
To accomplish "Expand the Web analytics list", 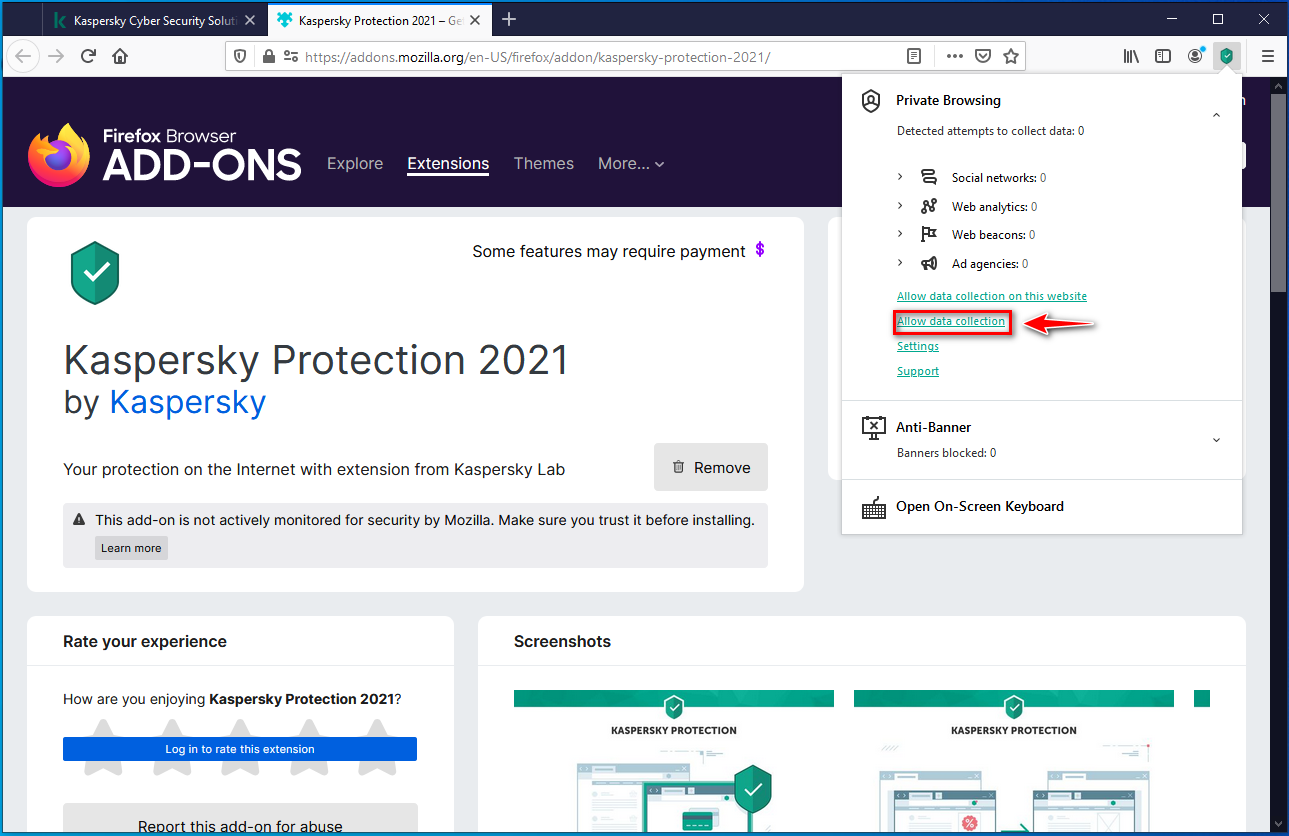I will click(900, 206).
